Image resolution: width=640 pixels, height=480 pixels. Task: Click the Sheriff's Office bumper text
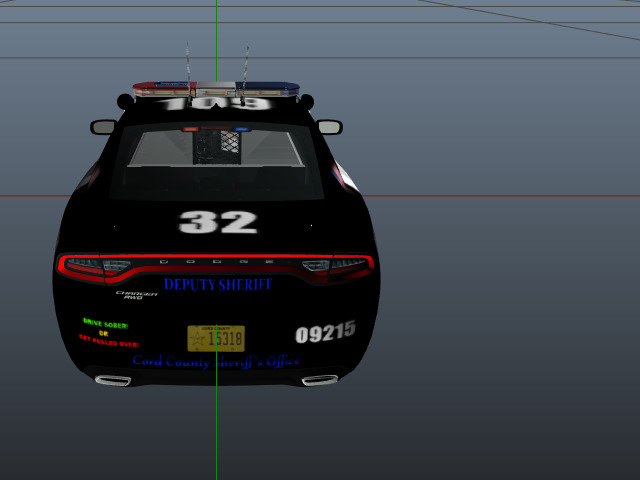216,361
